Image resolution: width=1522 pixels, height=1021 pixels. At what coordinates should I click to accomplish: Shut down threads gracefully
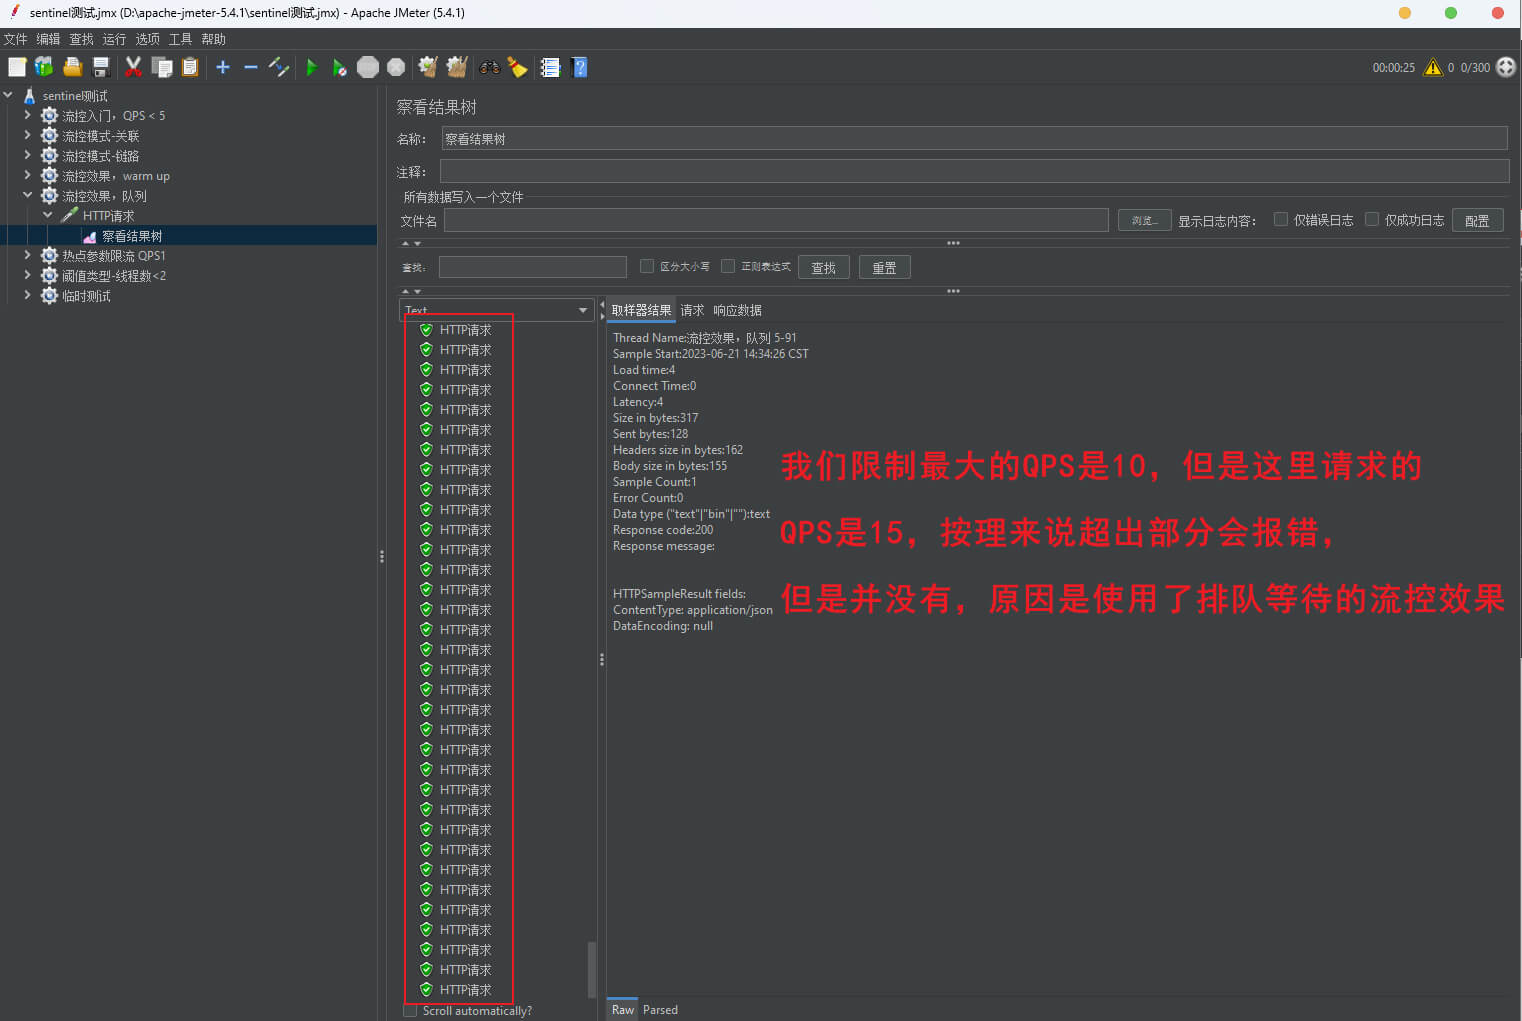coord(396,67)
